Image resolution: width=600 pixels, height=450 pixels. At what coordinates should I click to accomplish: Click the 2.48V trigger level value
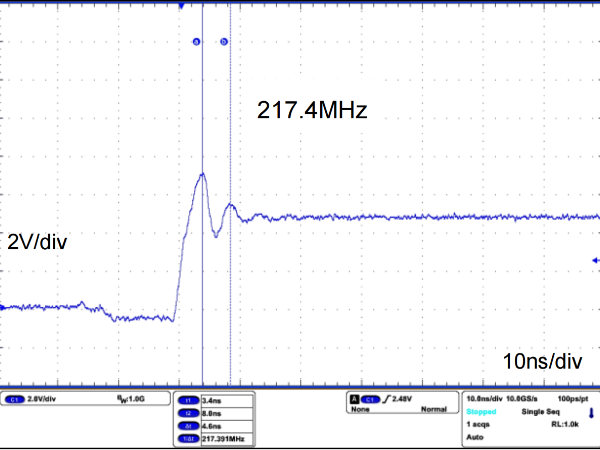(x=397, y=398)
